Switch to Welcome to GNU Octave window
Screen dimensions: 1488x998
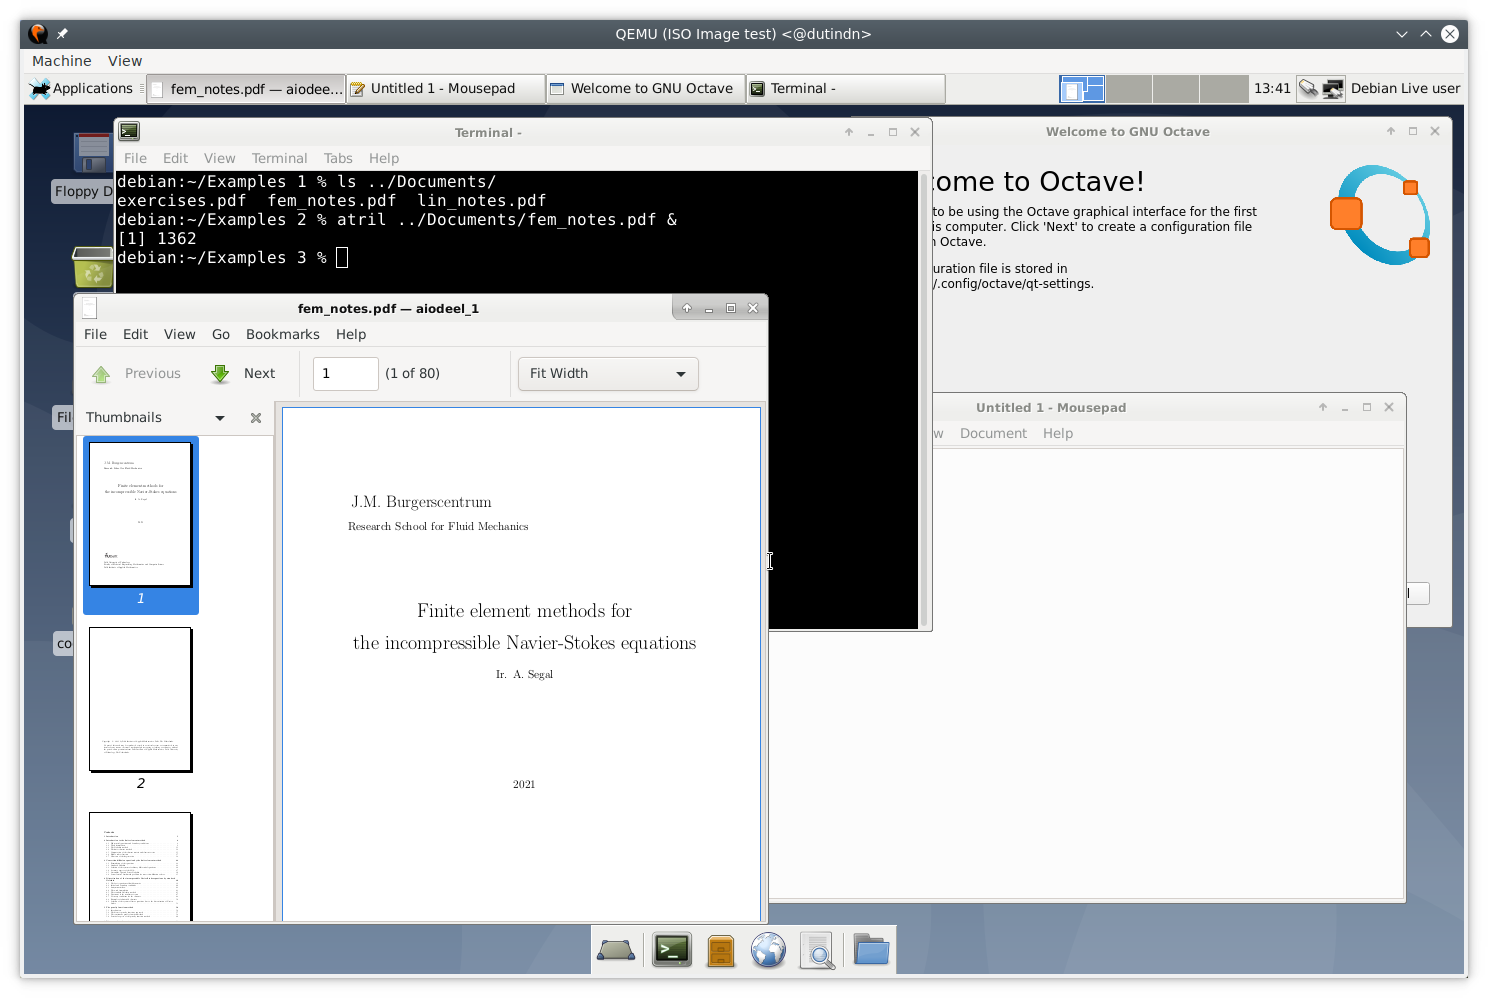pos(646,89)
